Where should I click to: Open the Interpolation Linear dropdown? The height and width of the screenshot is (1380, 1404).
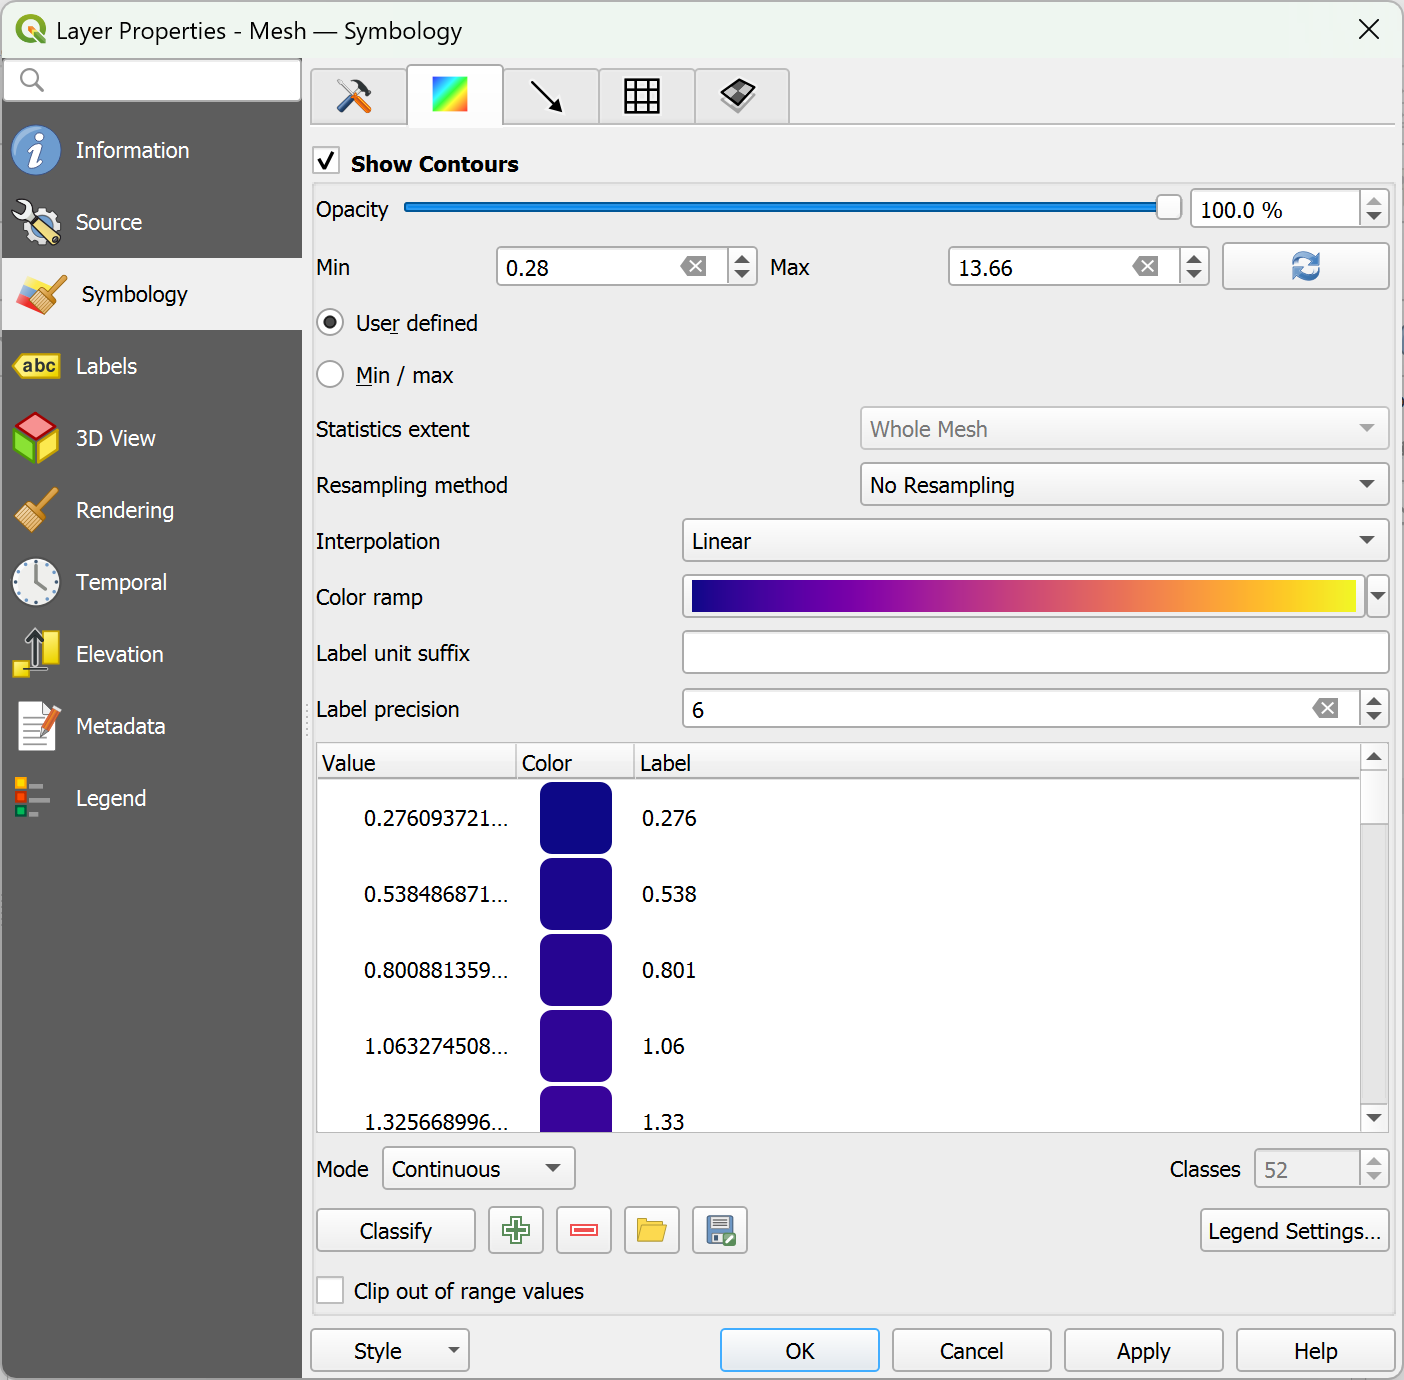click(1035, 541)
